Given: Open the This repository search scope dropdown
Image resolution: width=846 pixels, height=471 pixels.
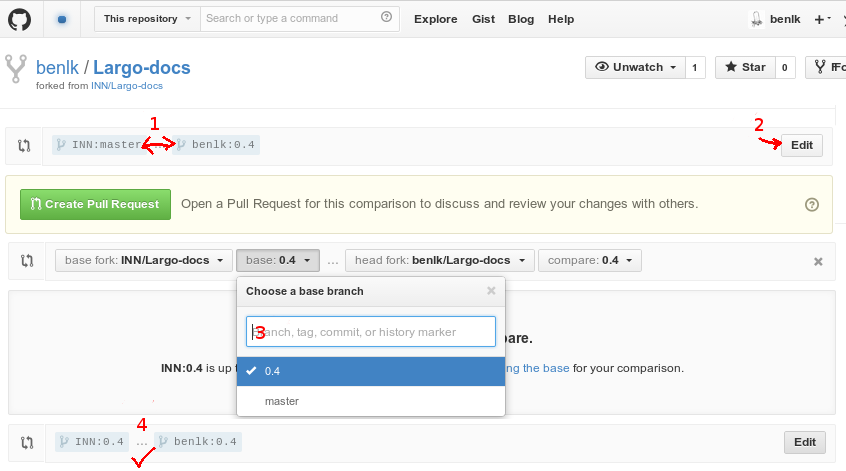Looking at the screenshot, I should (x=147, y=19).
